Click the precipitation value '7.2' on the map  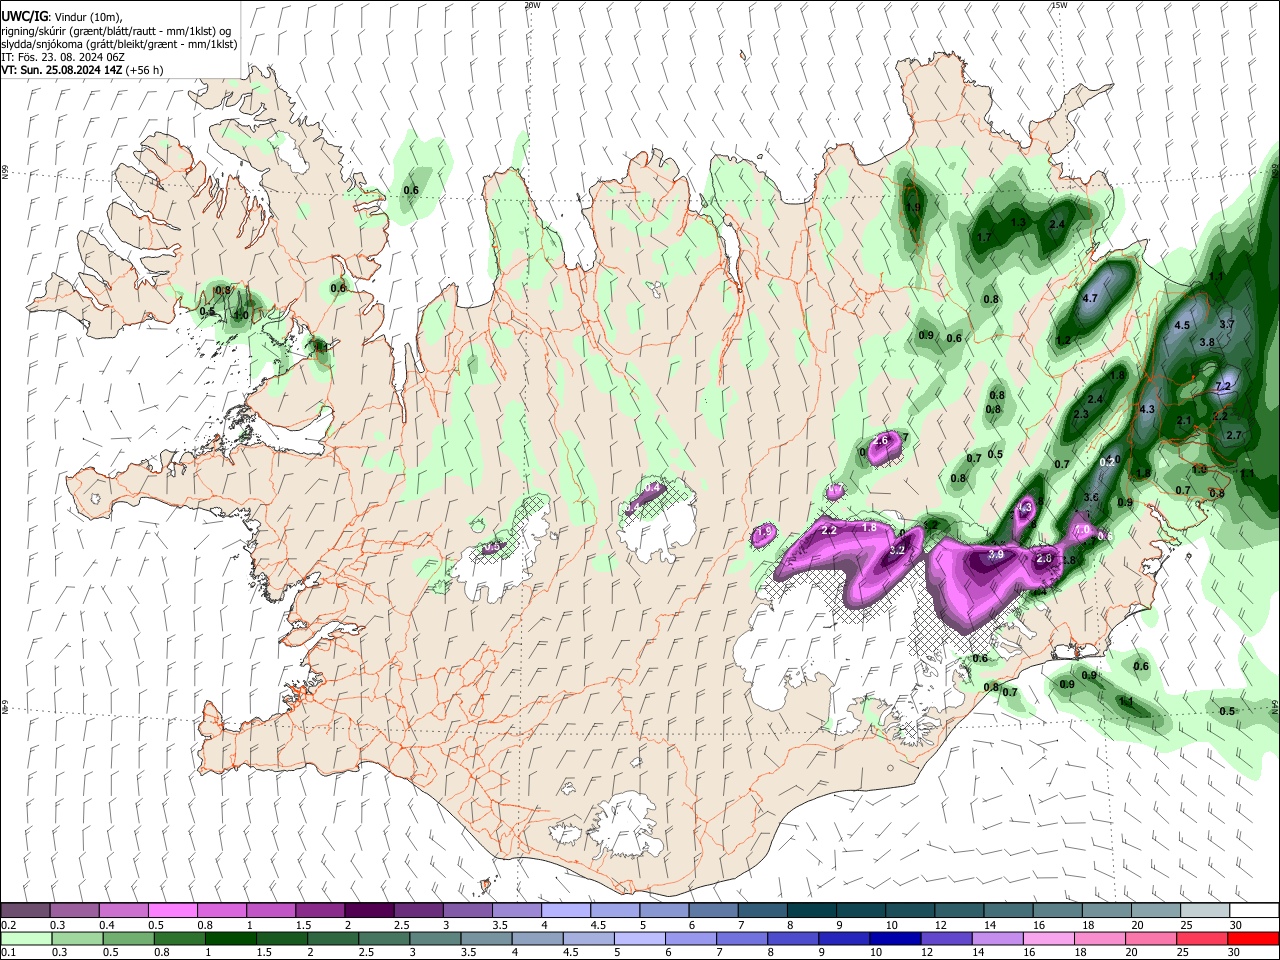tap(1222, 386)
